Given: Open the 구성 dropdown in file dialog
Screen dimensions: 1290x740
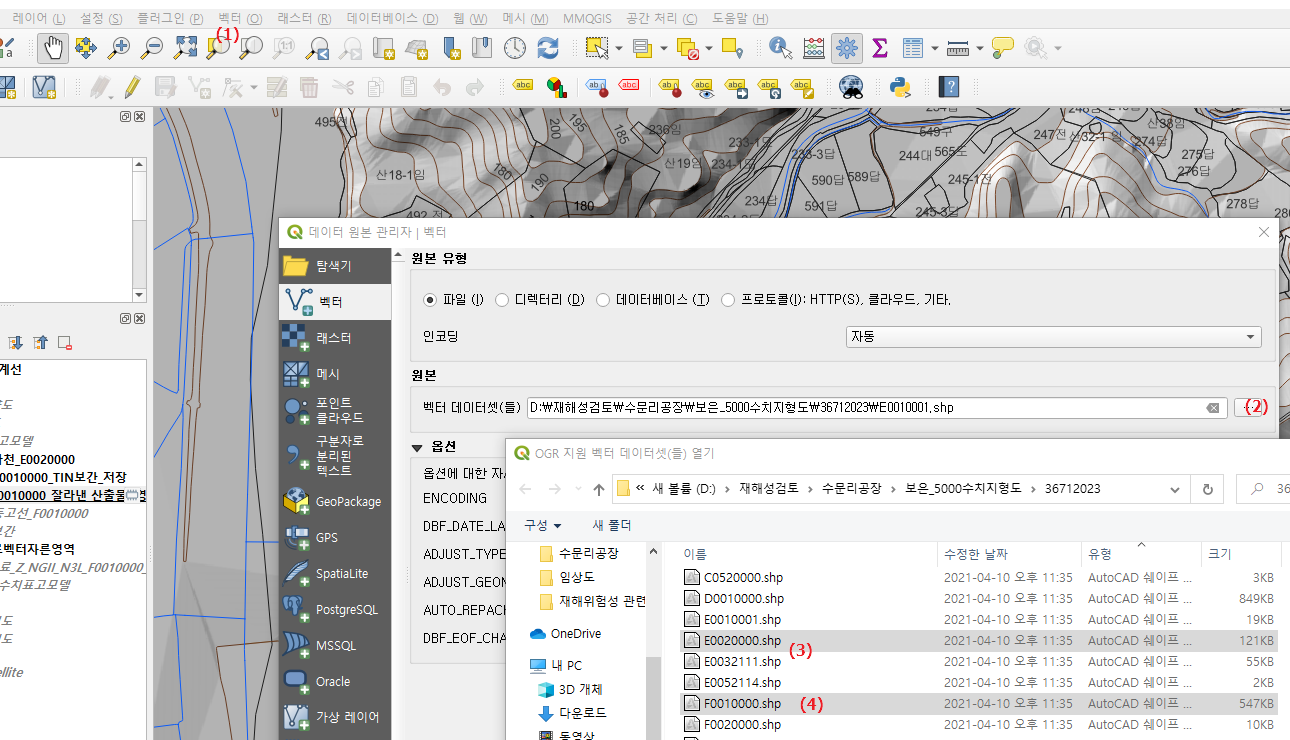Looking at the screenshot, I should click(543, 525).
